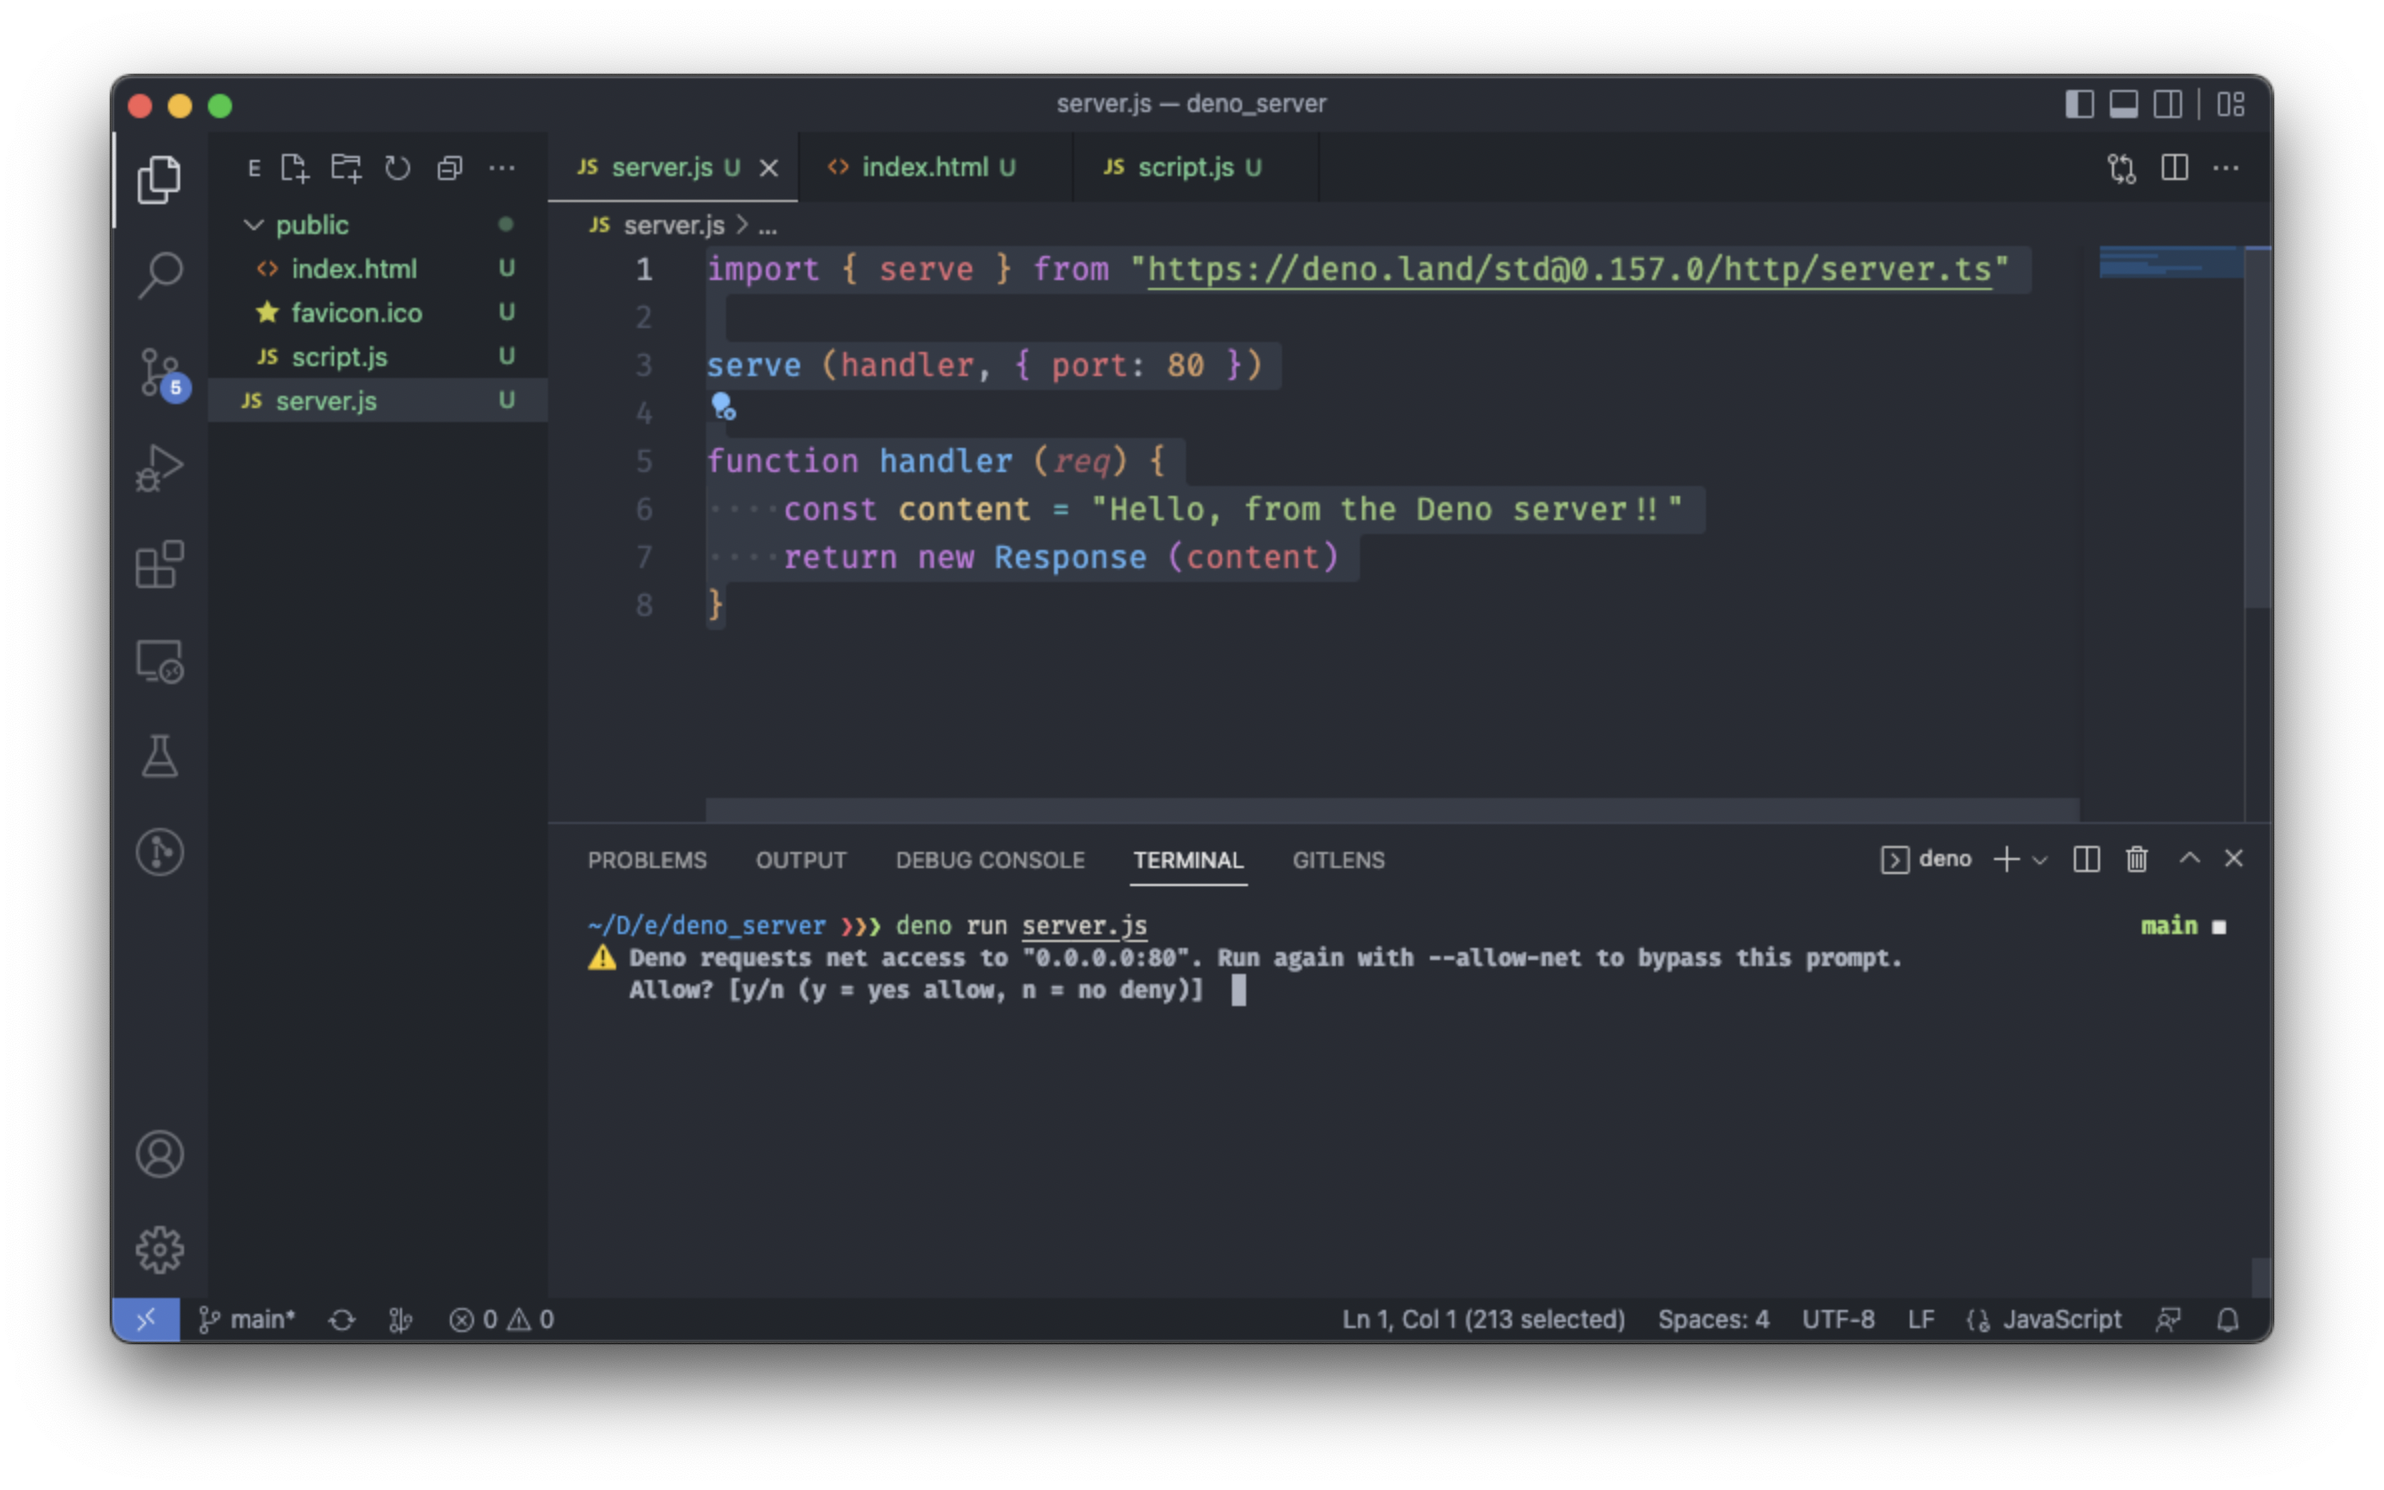This screenshot has width=2384, height=1490.
Task: Click the feedback icon in status bar
Action: (2168, 1320)
